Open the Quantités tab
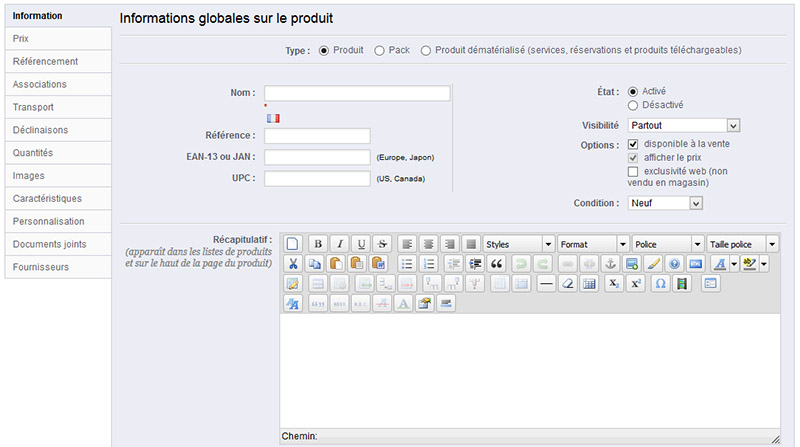 (58, 153)
